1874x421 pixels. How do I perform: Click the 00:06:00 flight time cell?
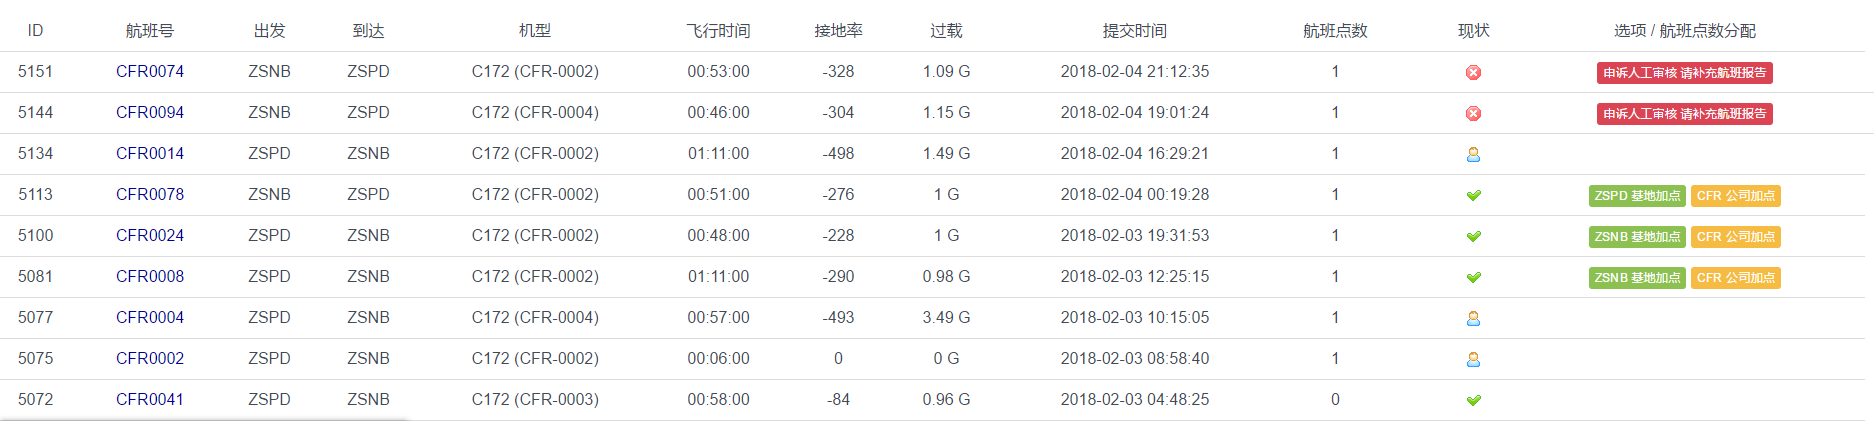[718, 358]
